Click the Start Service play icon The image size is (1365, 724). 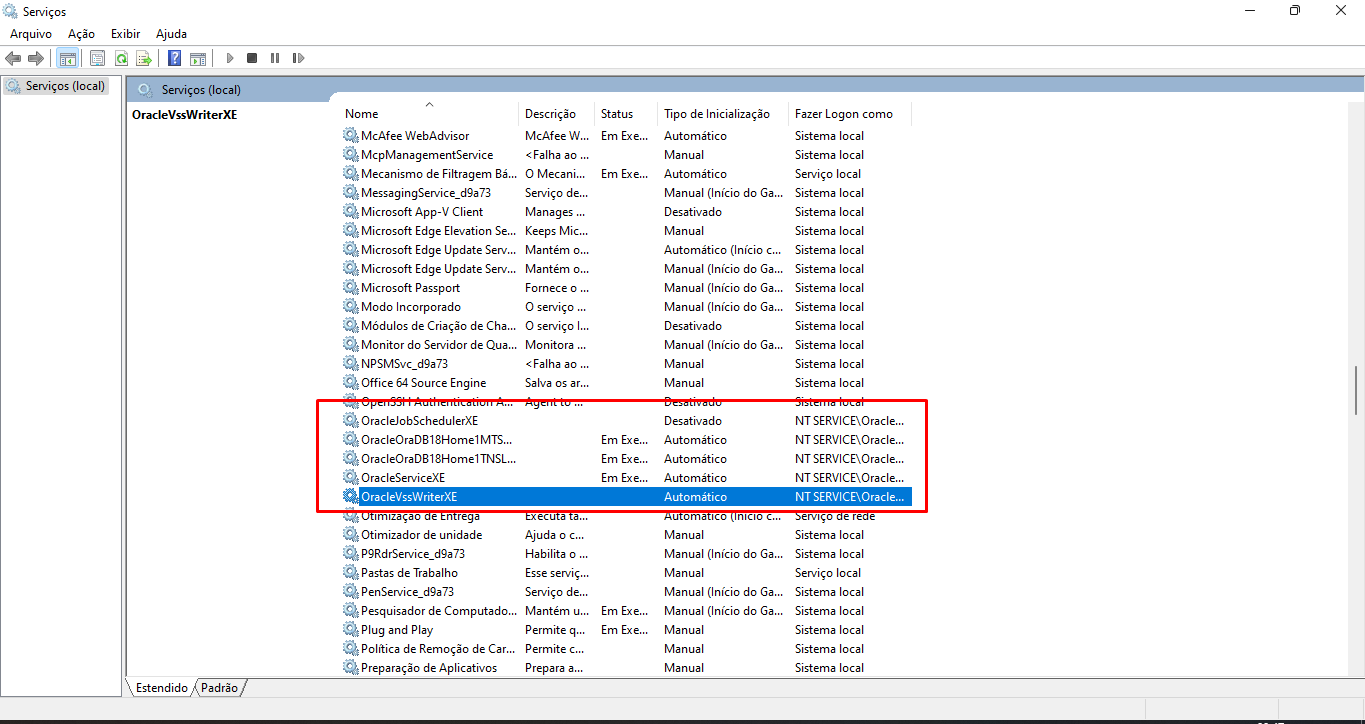click(230, 58)
